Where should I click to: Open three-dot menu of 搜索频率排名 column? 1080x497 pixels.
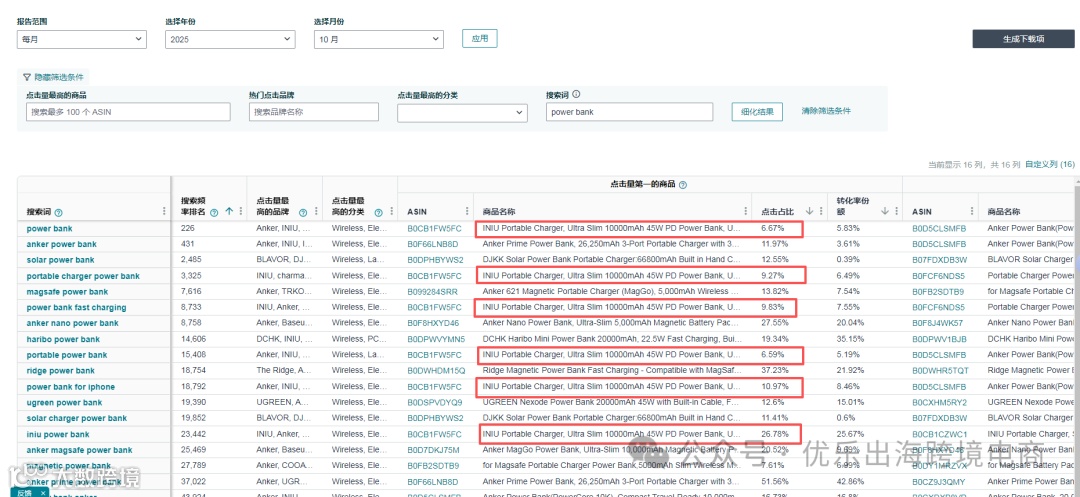(x=240, y=211)
